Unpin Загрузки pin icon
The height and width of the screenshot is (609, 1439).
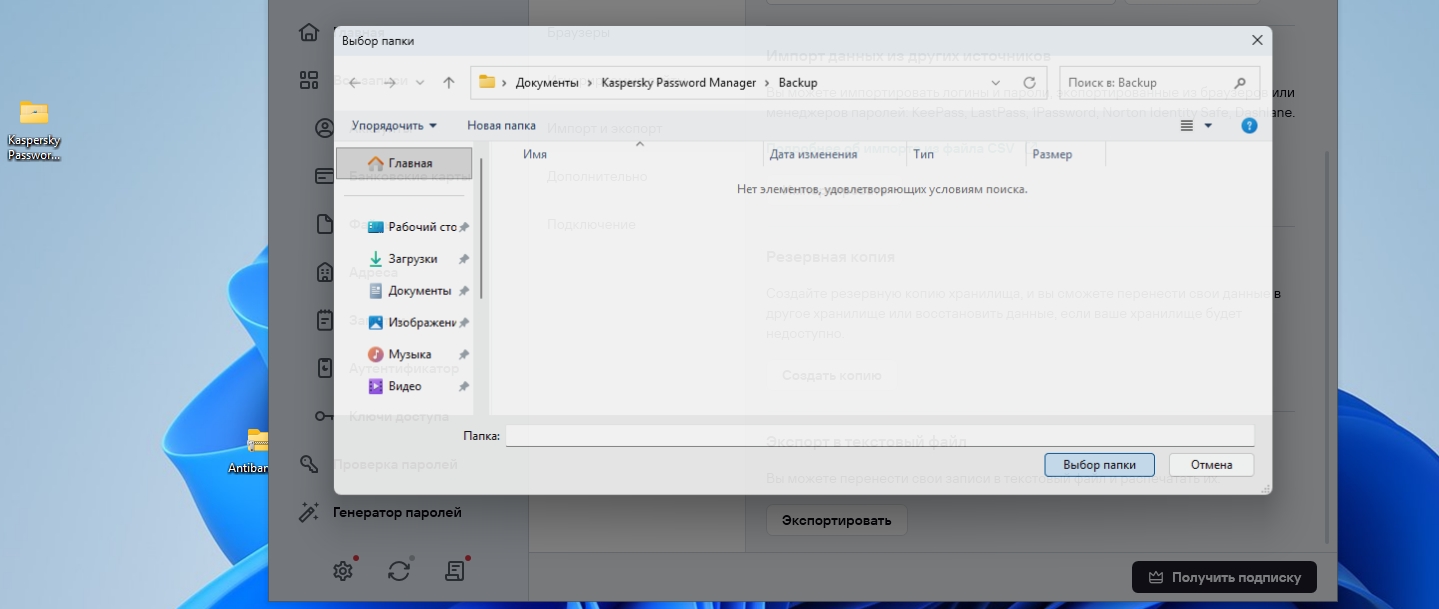[464, 259]
